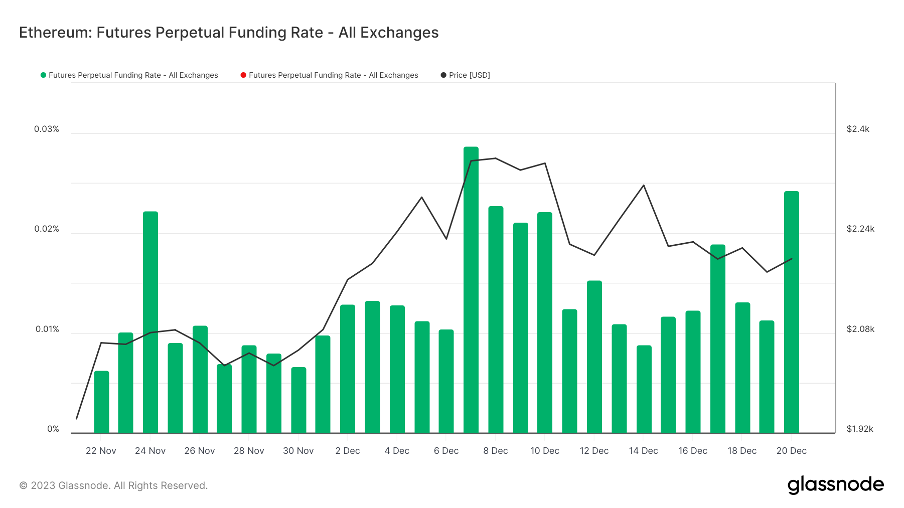Click the 2023 Glassnode copyright text
Screen dimensions: 904x508
point(113,486)
